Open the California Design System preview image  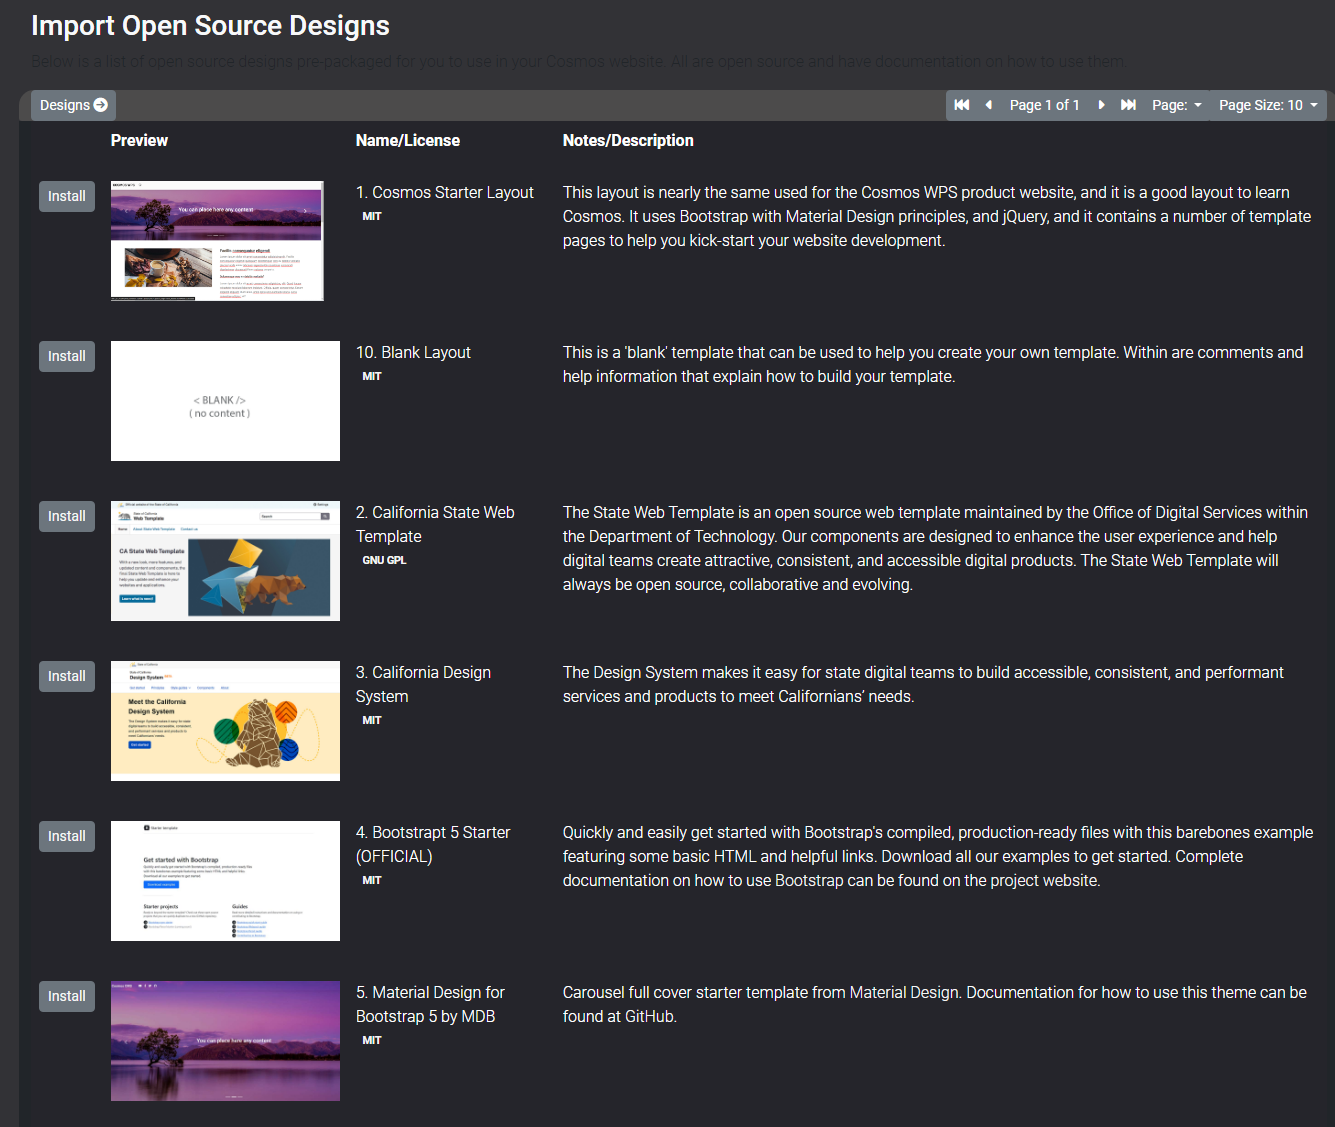225,721
